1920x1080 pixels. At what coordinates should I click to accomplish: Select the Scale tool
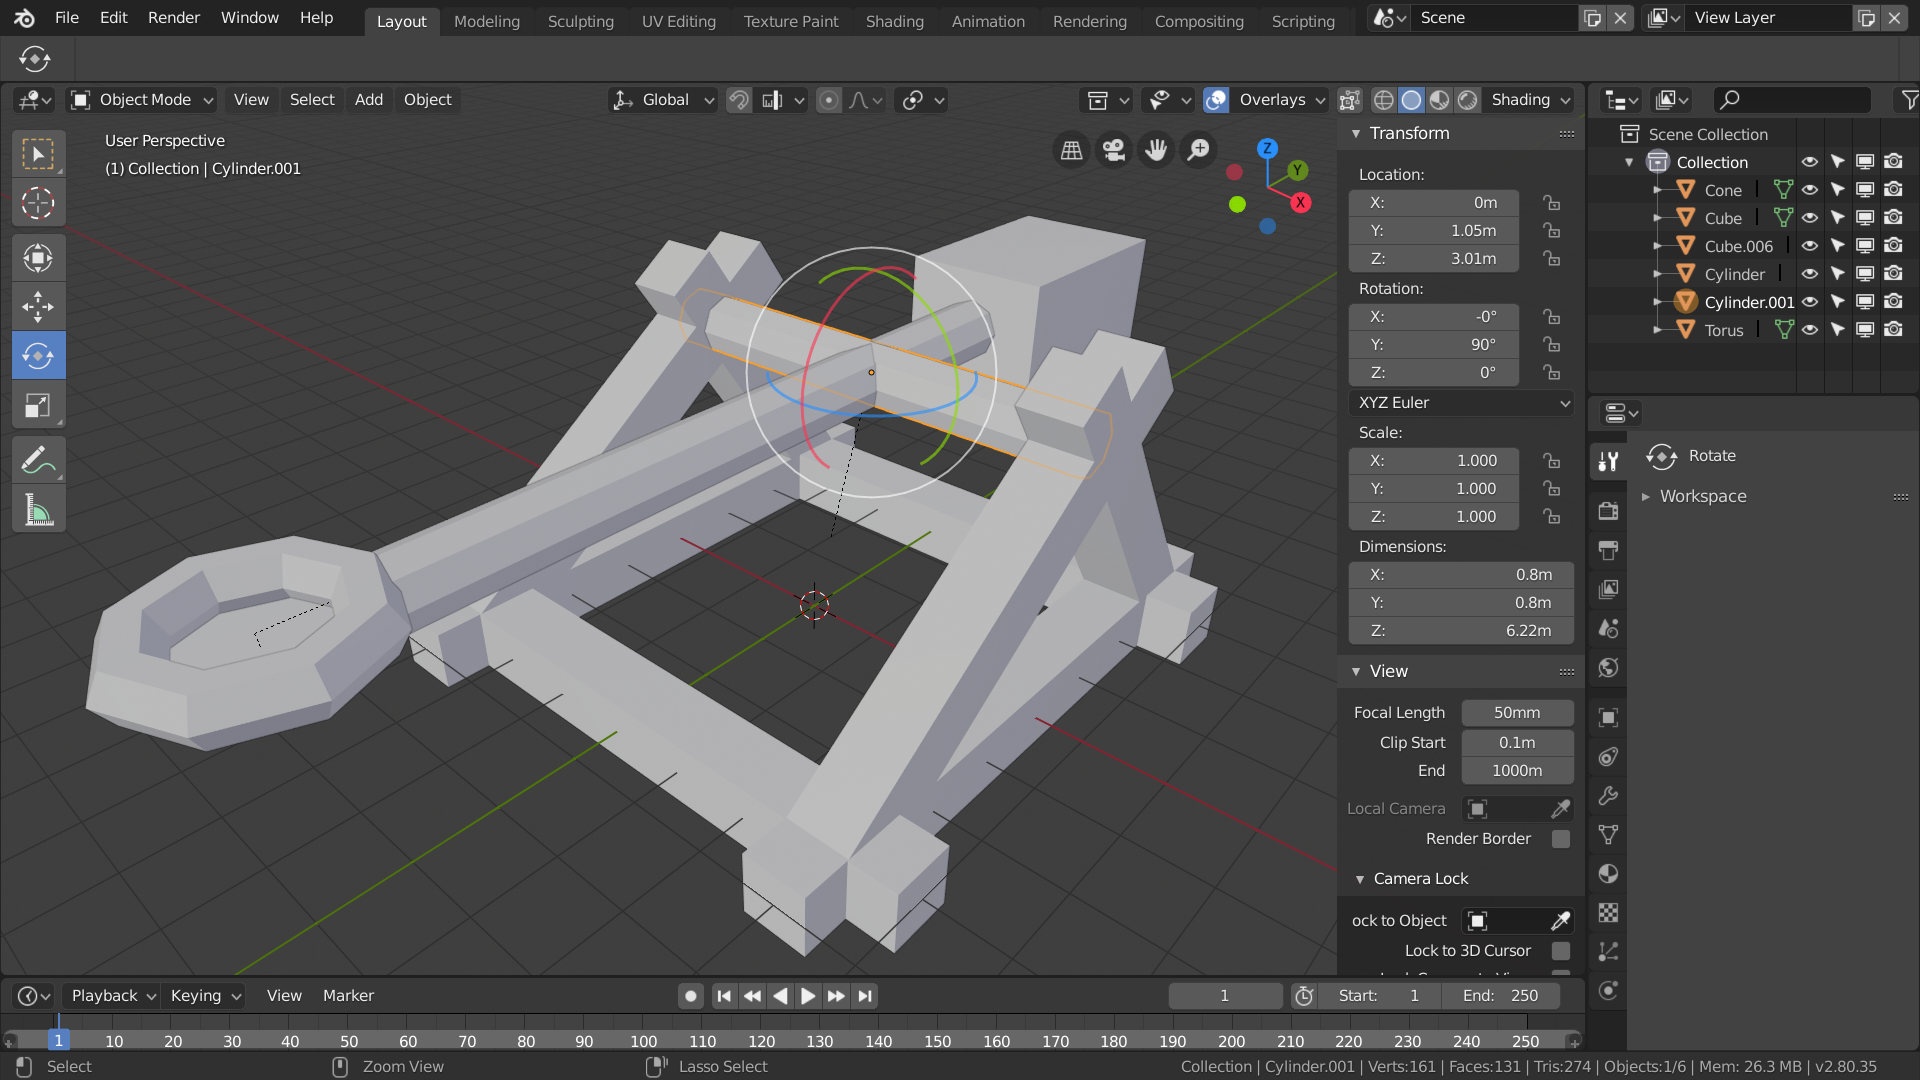point(38,405)
